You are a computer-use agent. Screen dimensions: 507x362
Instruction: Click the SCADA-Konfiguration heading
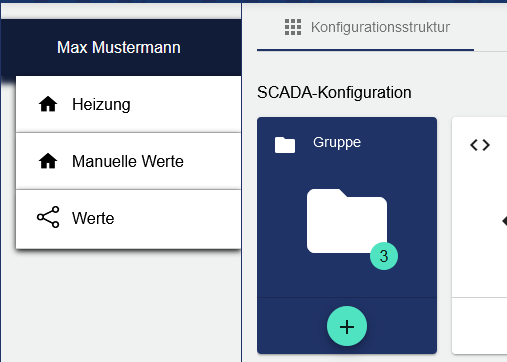point(334,92)
